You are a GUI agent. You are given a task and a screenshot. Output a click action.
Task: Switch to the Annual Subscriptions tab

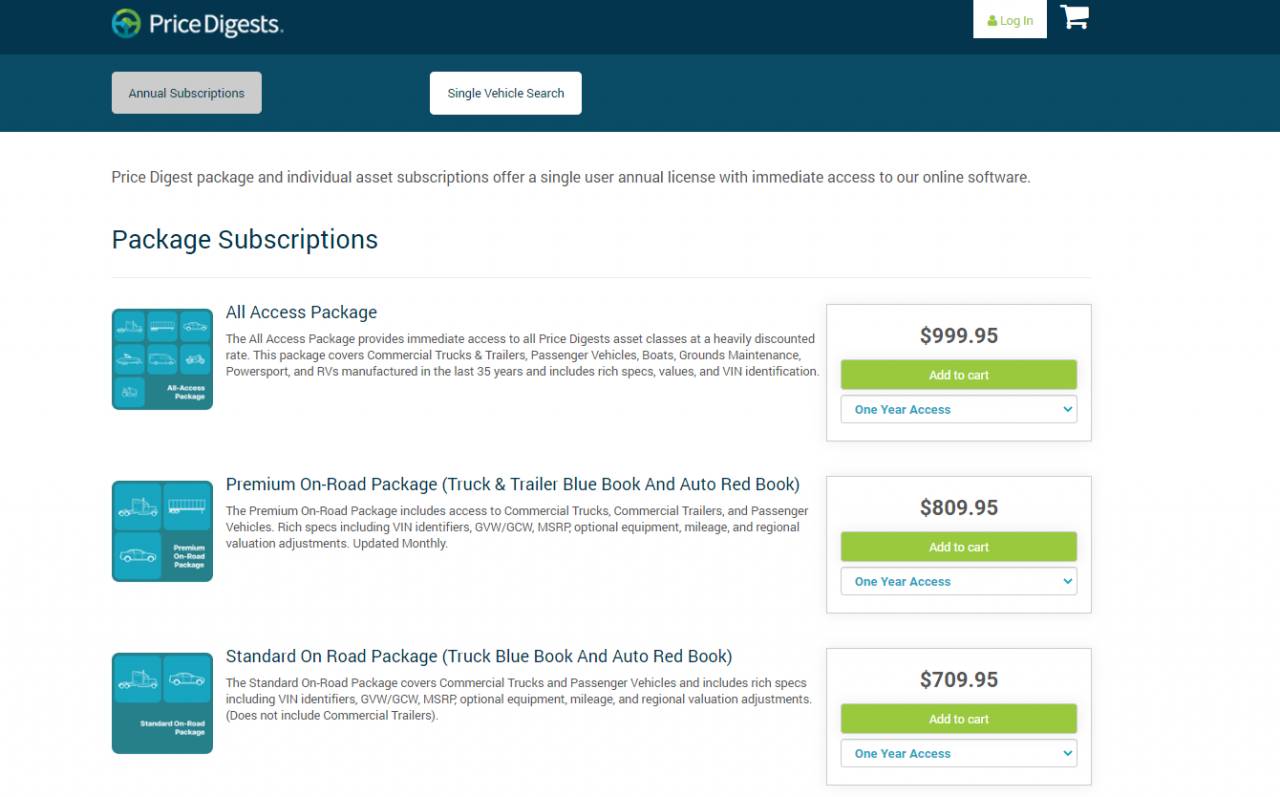[x=186, y=92]
